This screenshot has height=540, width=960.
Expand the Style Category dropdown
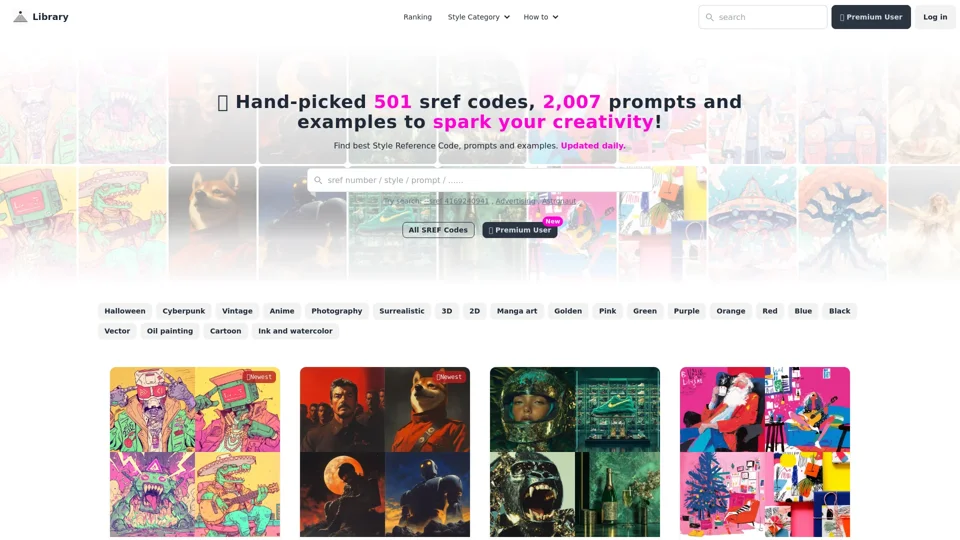point(478,17)
